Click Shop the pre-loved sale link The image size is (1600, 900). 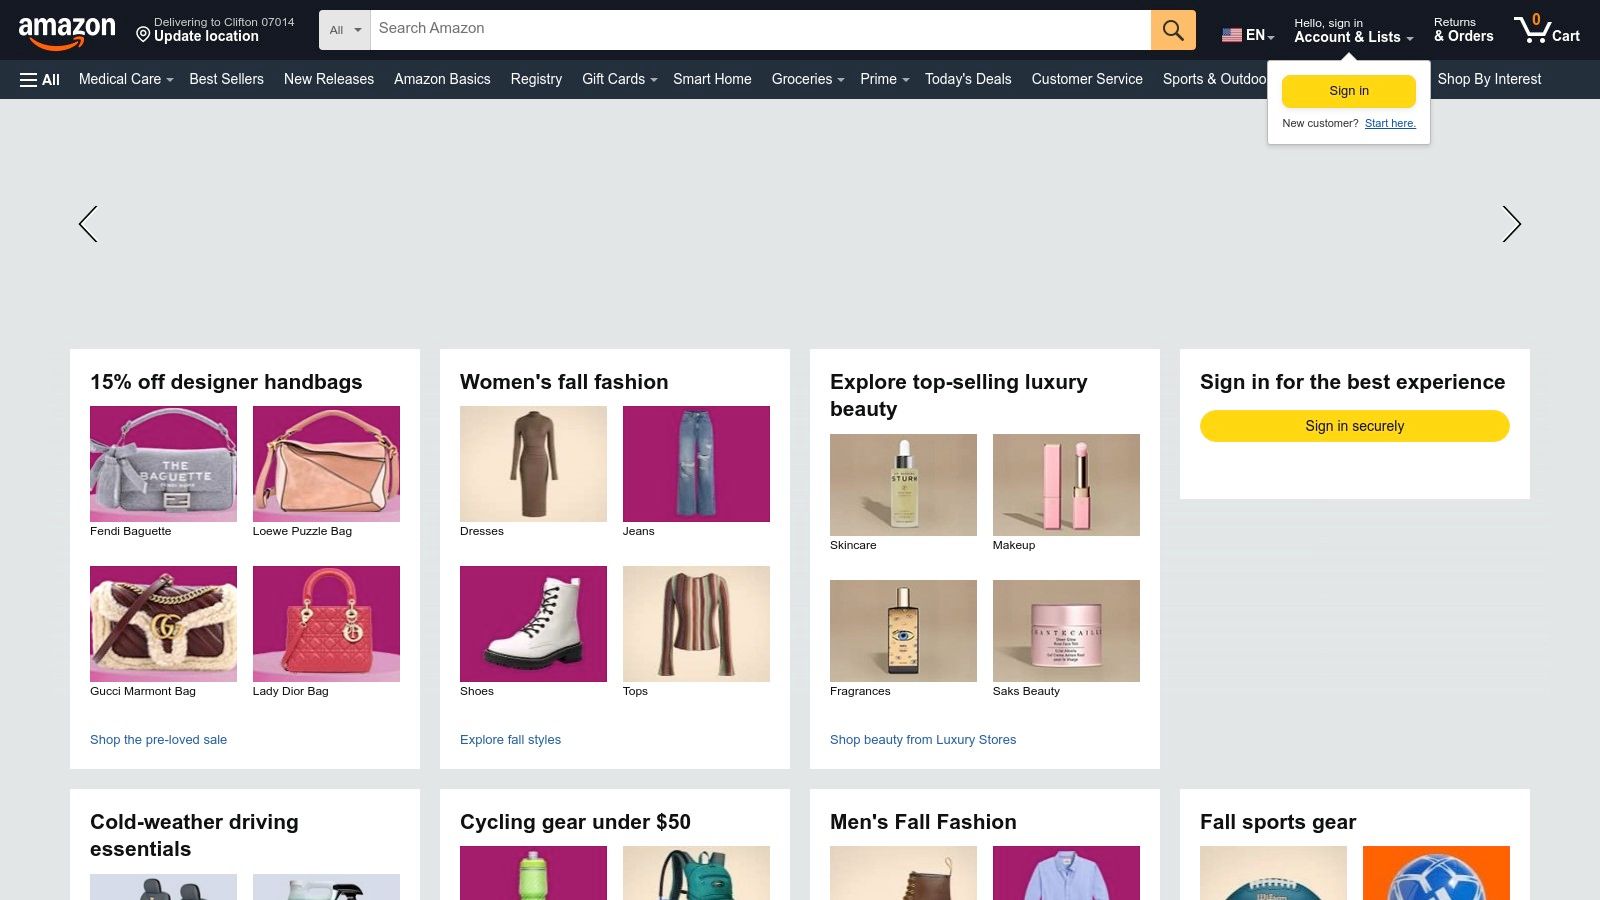(158, 740)
